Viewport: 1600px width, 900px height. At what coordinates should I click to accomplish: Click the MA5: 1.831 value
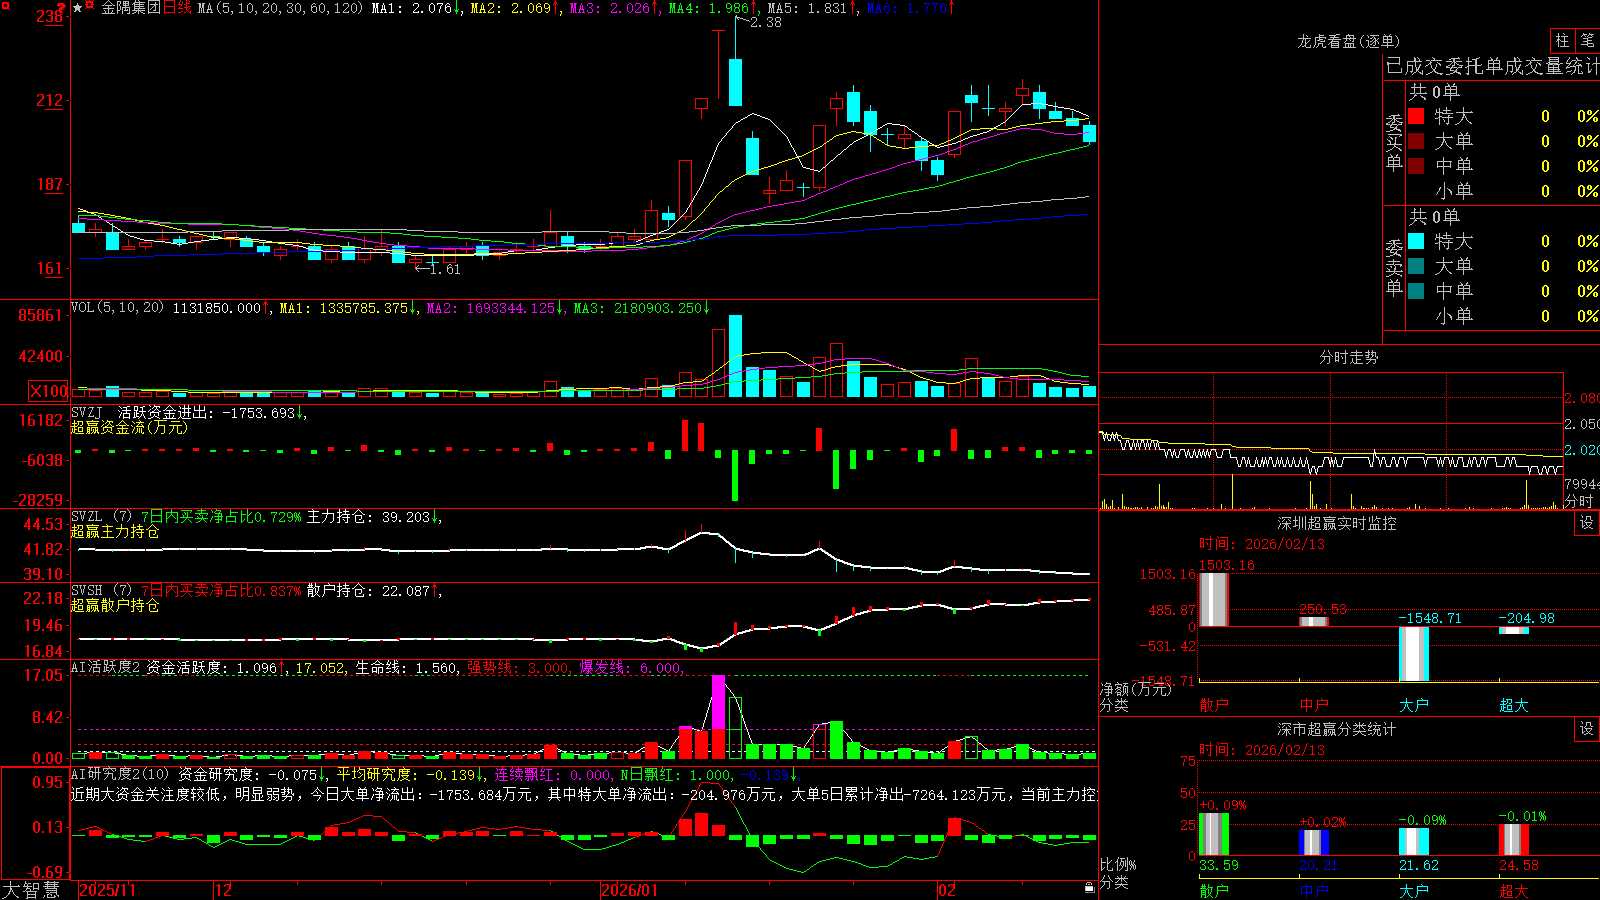tap(807, 8)
